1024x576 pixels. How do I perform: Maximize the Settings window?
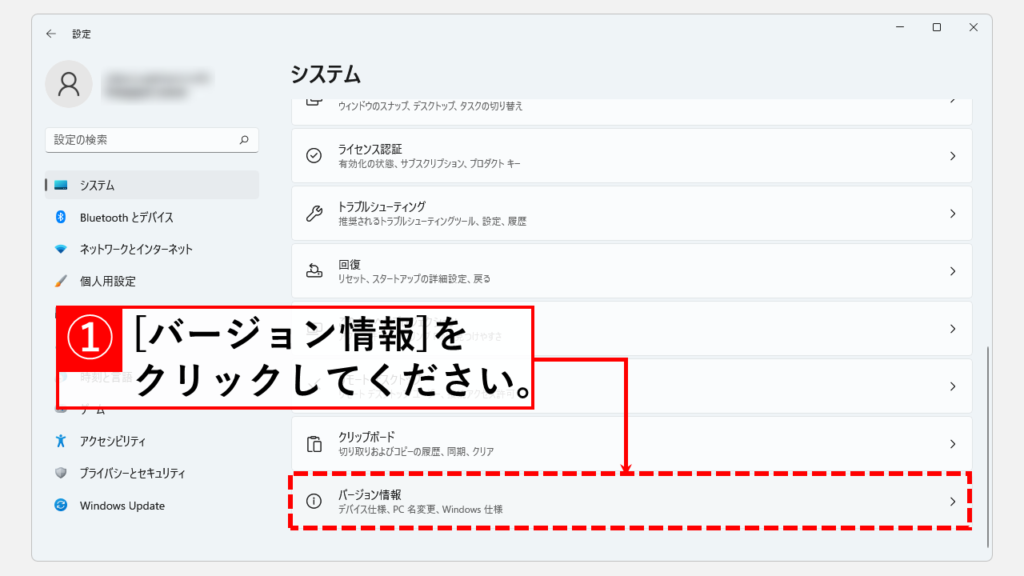pos(936,27)
